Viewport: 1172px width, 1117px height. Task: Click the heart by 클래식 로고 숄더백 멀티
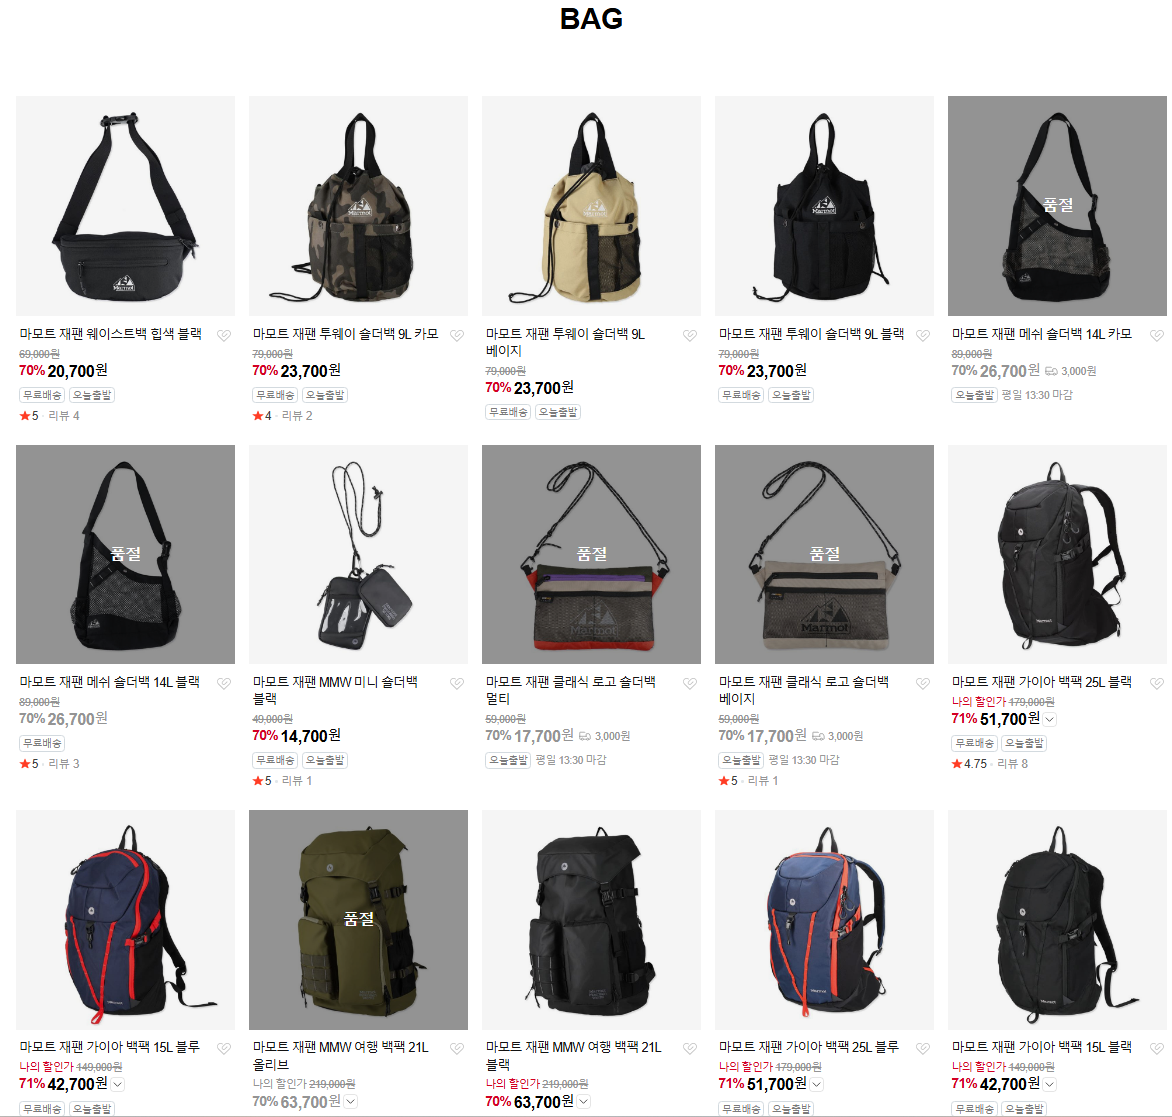tap(690, 683)
